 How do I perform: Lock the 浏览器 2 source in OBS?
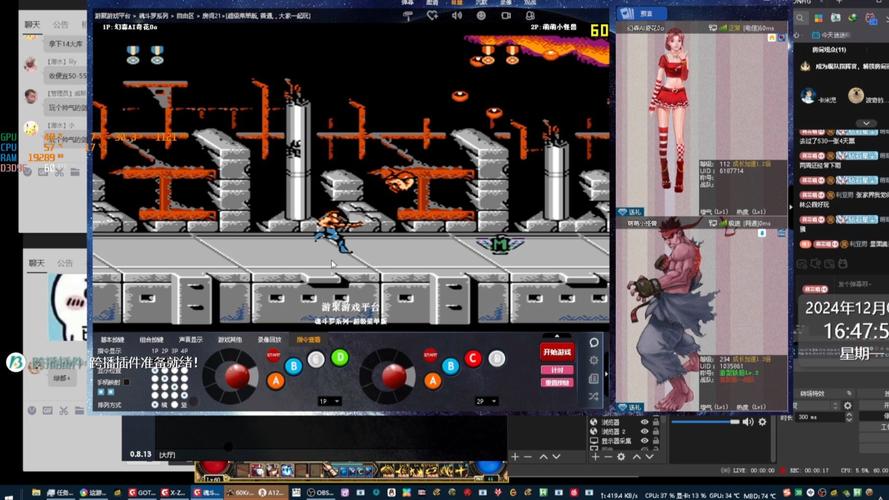(656, 431)
